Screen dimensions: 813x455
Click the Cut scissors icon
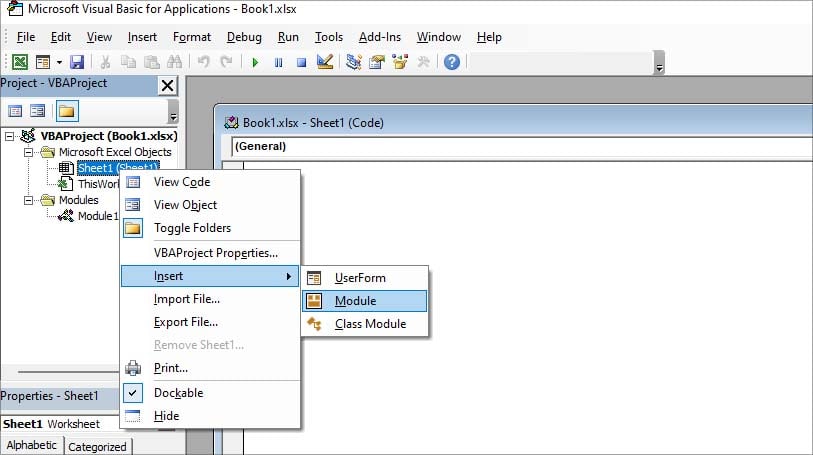point(105,62)
